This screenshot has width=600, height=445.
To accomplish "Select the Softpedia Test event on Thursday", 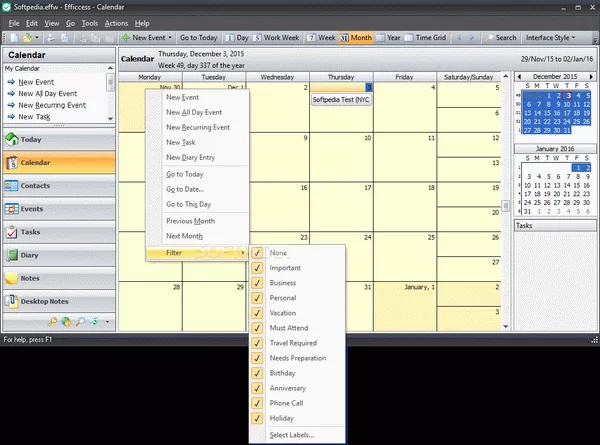I will click(x=340, y=100).
